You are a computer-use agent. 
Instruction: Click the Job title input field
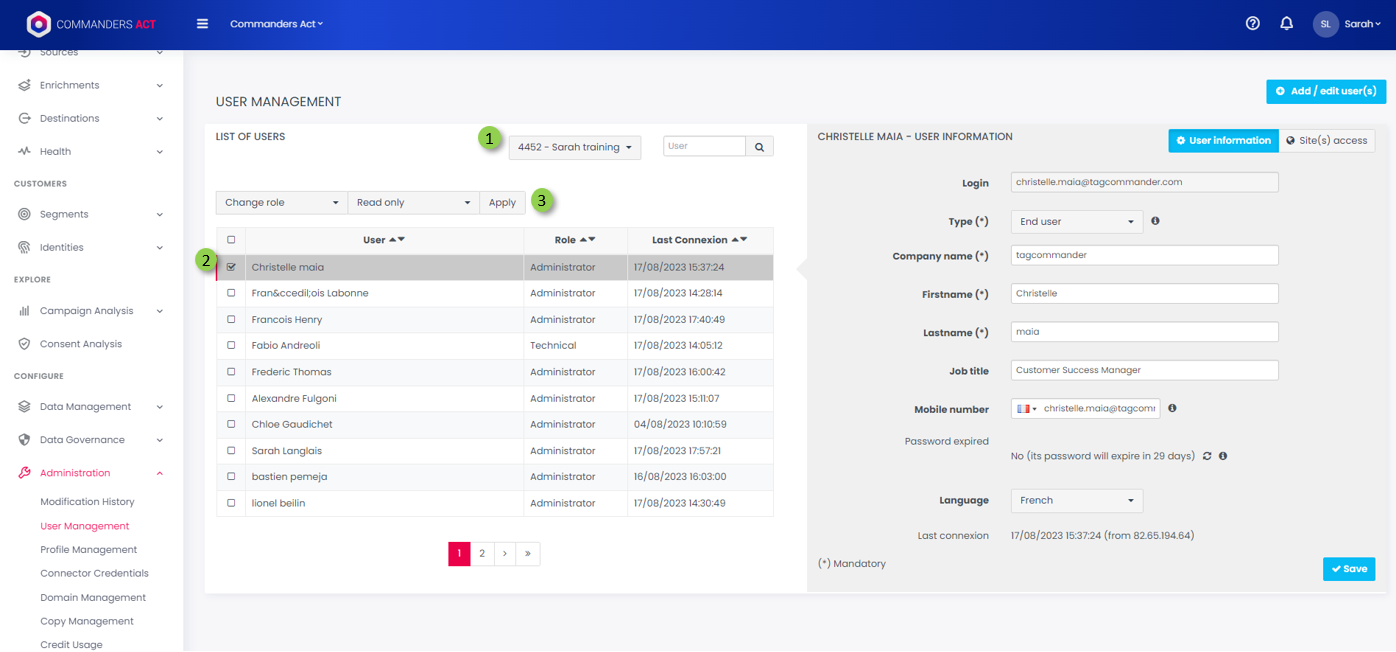click(1144, 370)
